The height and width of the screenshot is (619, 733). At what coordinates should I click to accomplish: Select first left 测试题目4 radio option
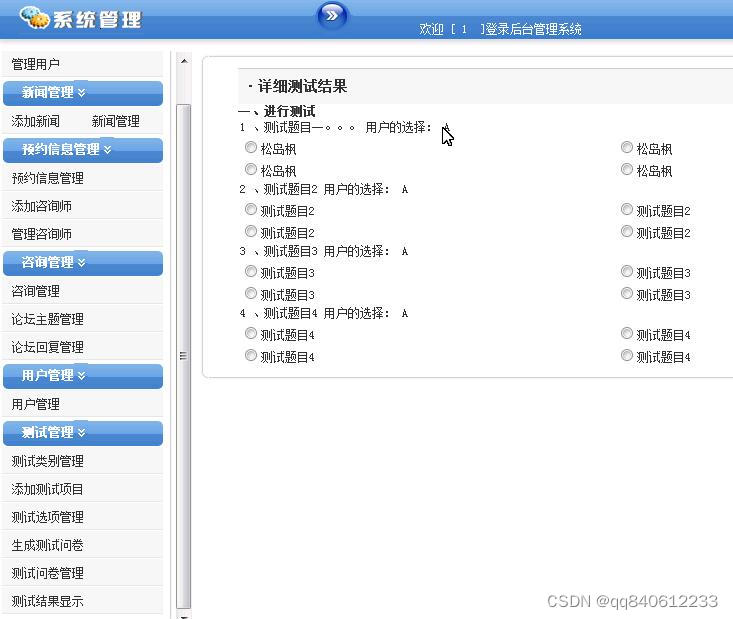coord(251,333)
